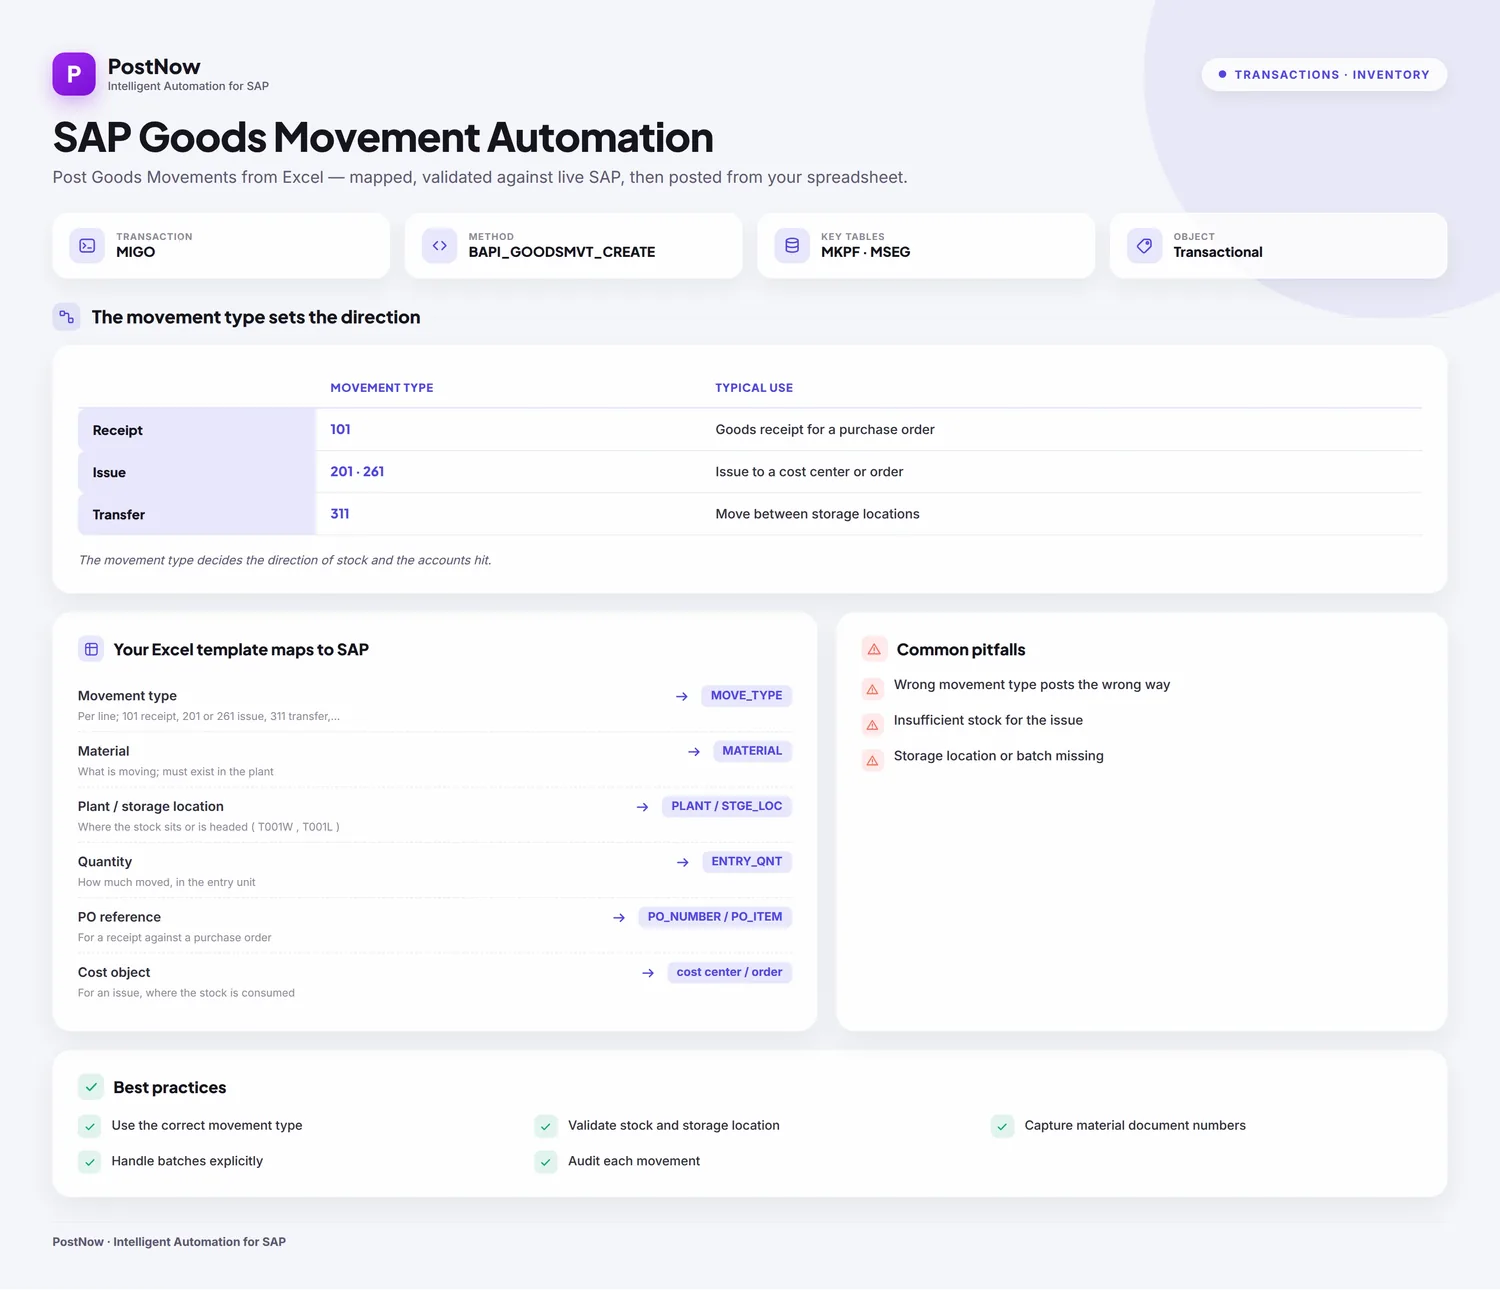Click the MOVEMENT TYPE column header

coord(382,388)
